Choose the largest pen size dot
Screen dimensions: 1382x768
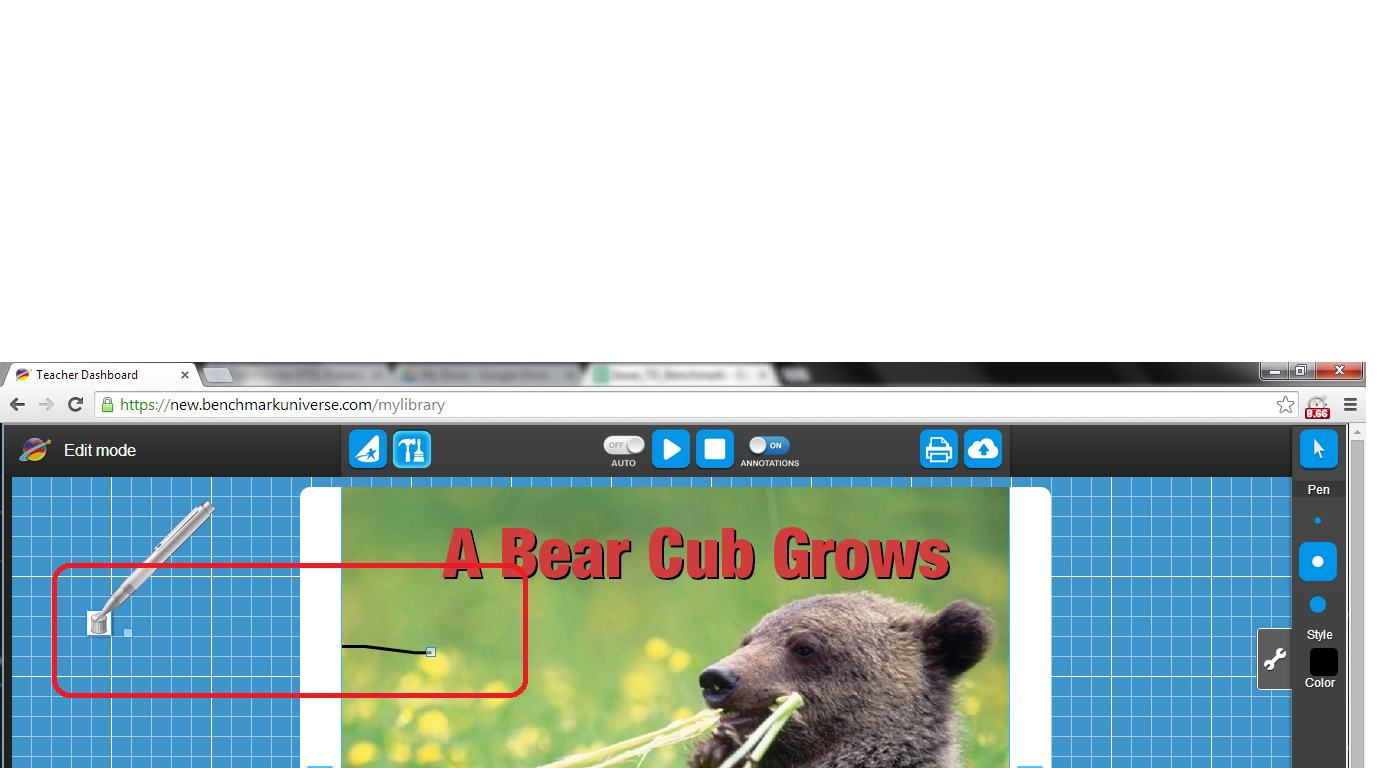[1318, 605]
